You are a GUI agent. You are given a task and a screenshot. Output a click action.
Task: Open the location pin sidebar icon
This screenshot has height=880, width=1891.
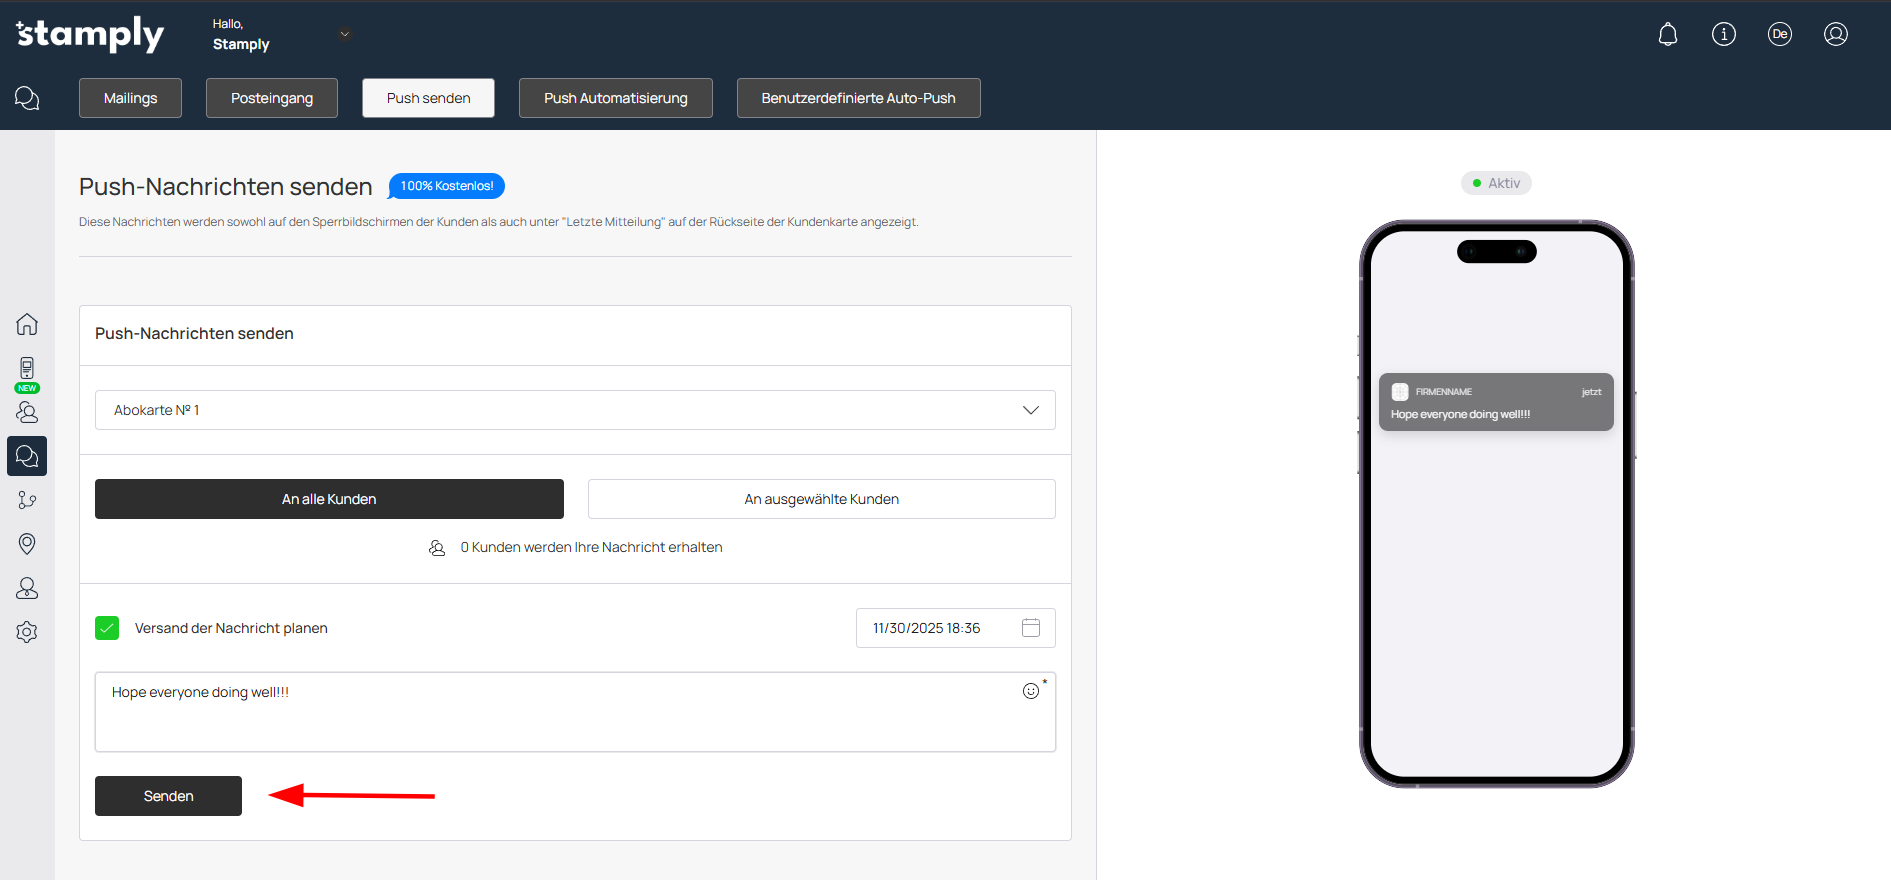tap(27, 544)
